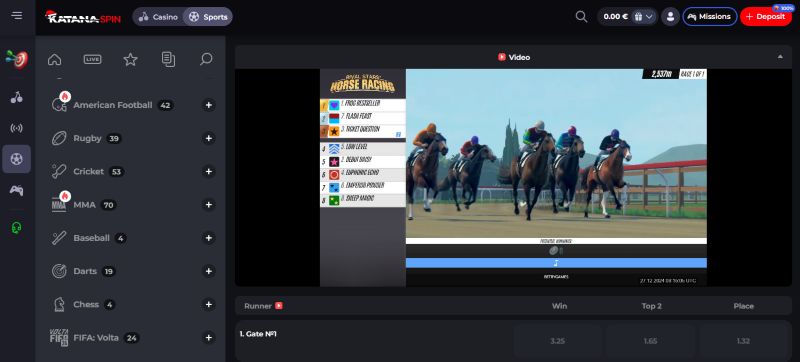Select the soccer ball sports sidebar icon
This screenshot has width=800, height=362.
pyautogui.click(x=17, y=159)
